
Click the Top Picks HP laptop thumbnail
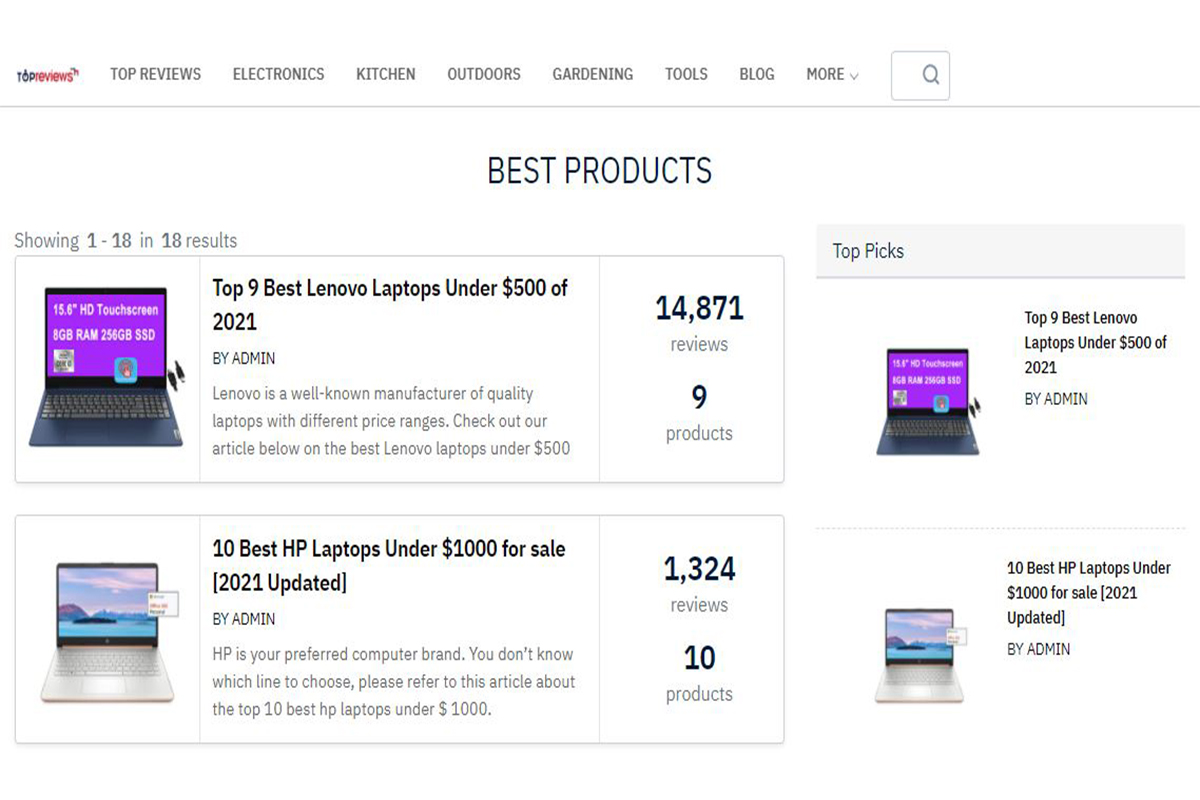click(x=921, y=655)
